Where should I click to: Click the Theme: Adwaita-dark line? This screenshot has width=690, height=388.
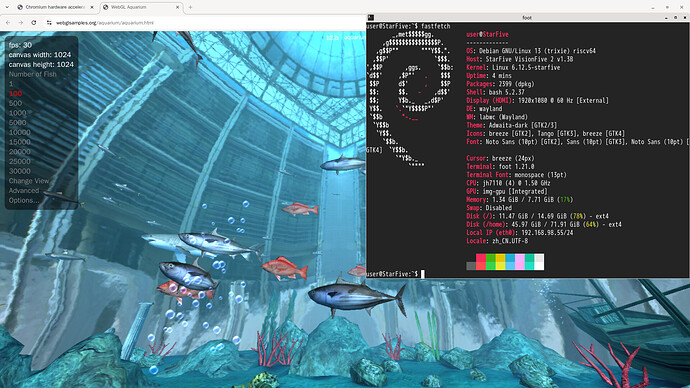(x=512, y=125)
